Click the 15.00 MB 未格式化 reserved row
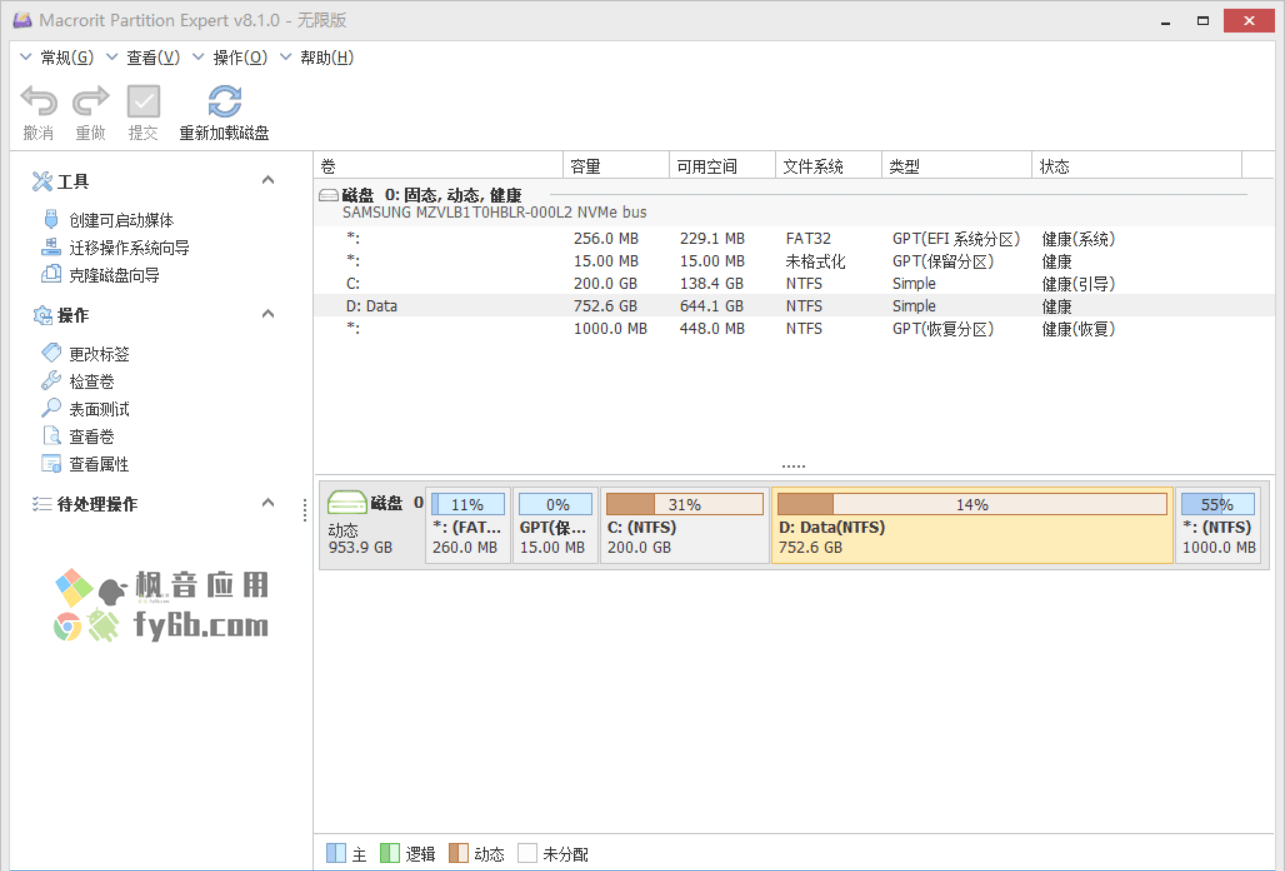 [x=794, y=262]
